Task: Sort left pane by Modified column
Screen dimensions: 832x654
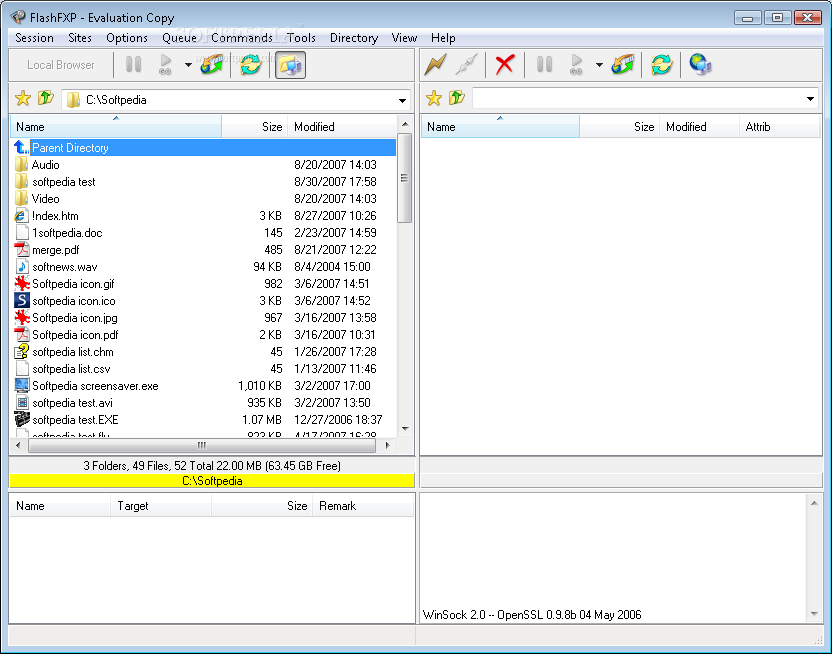Action: point(342,127)
